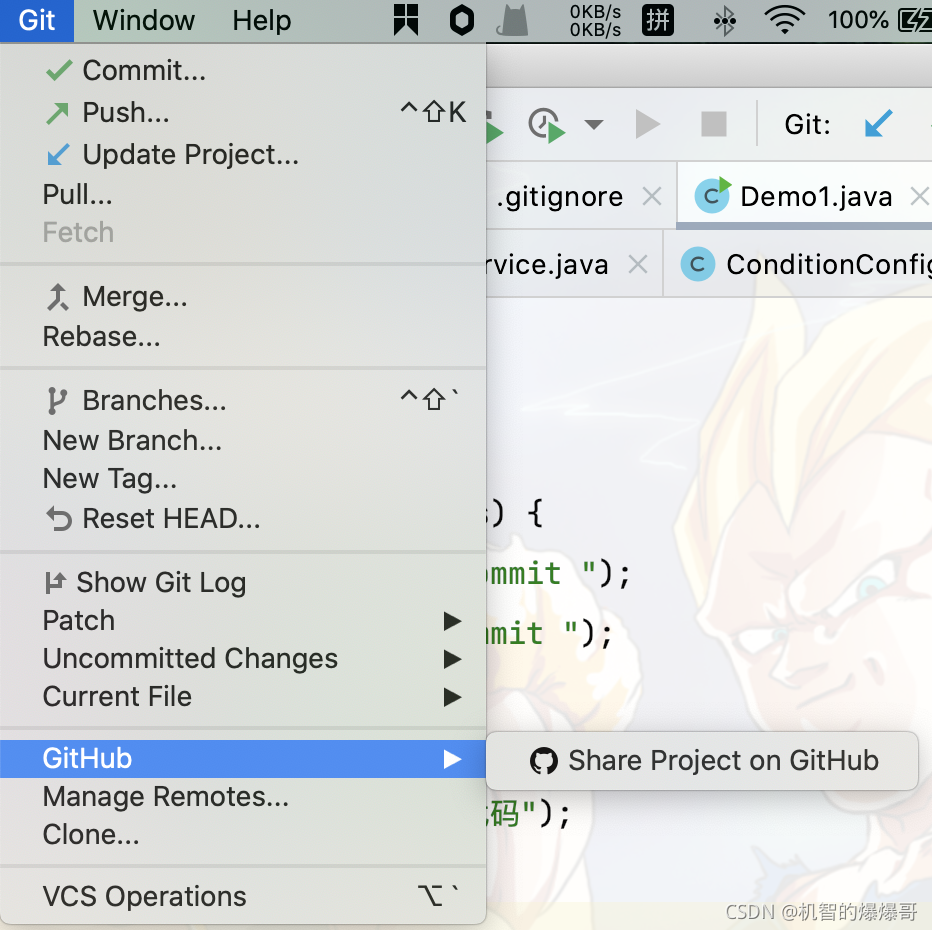This screenshot has height=930, width=932.
Task: Click the Merge icon in menu
Action: [x=58, y=297]
